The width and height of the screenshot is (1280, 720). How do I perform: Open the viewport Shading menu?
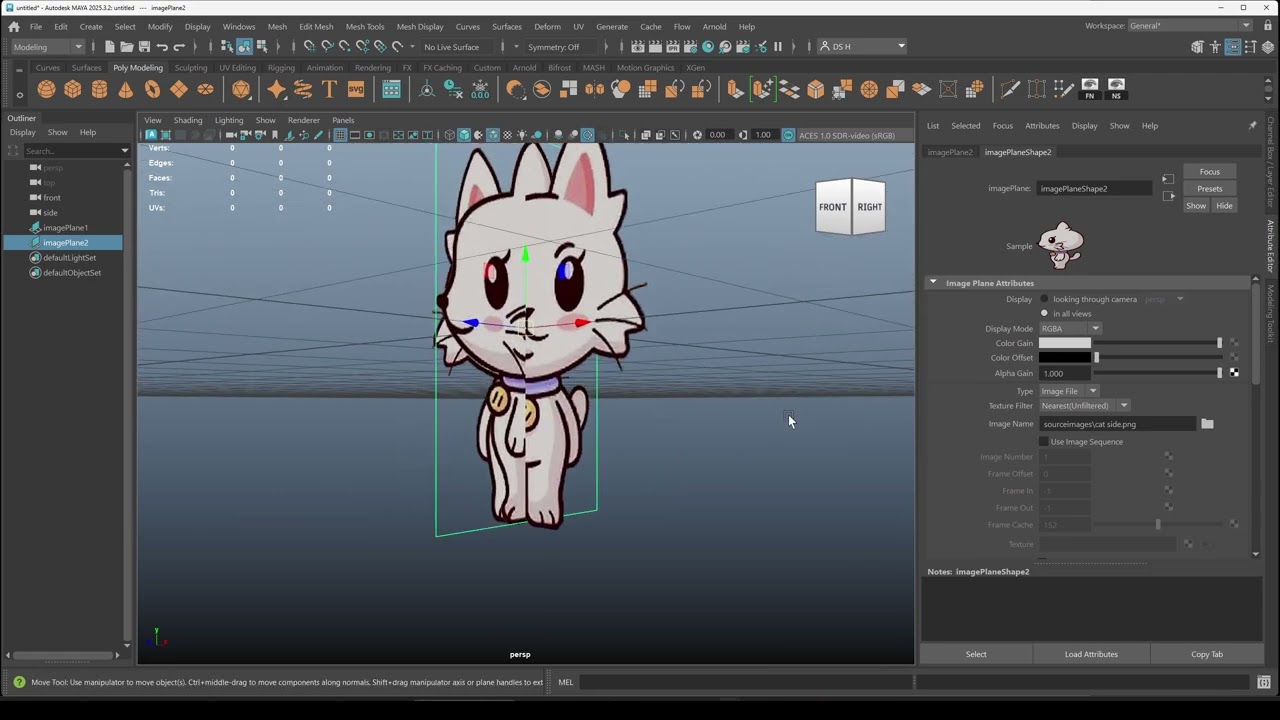[188, 120]
